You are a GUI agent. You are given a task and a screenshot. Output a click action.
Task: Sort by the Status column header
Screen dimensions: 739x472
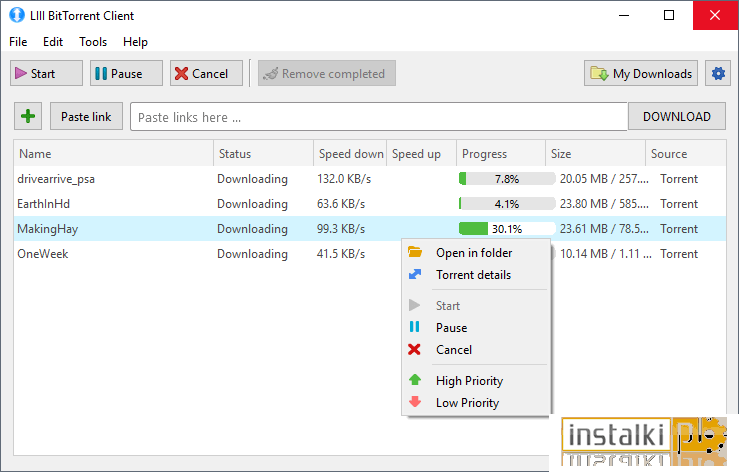(263, 154)
